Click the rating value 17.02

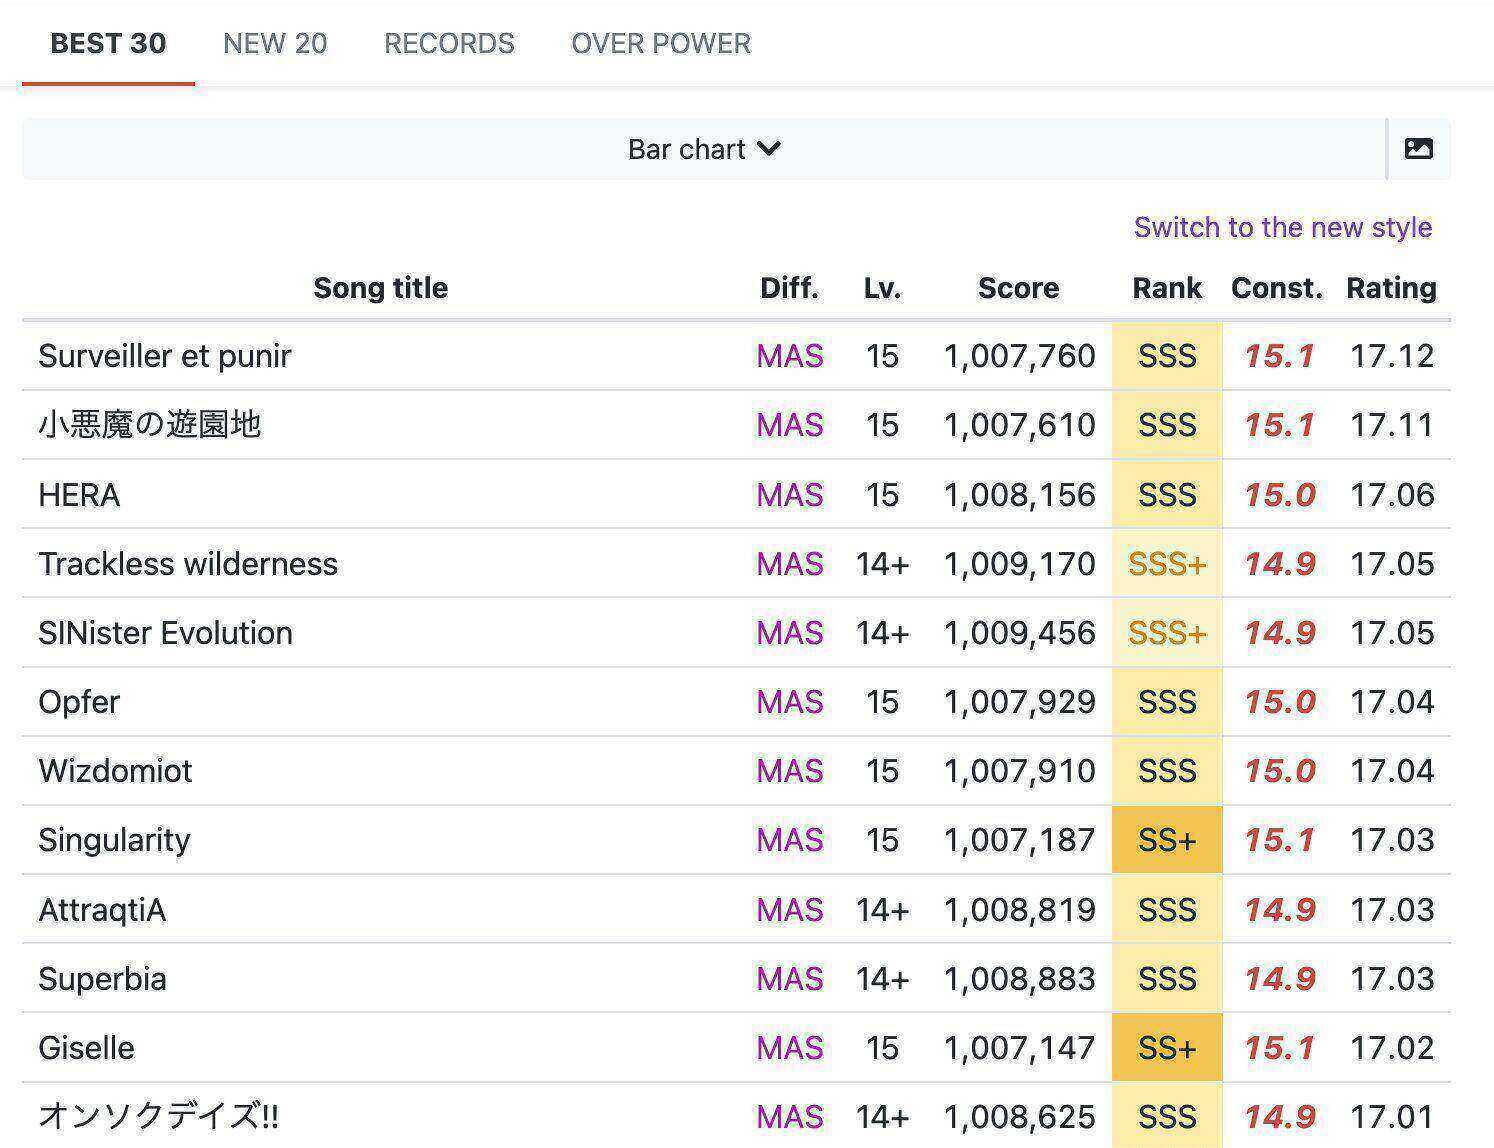click(x=1392, y=1048)
